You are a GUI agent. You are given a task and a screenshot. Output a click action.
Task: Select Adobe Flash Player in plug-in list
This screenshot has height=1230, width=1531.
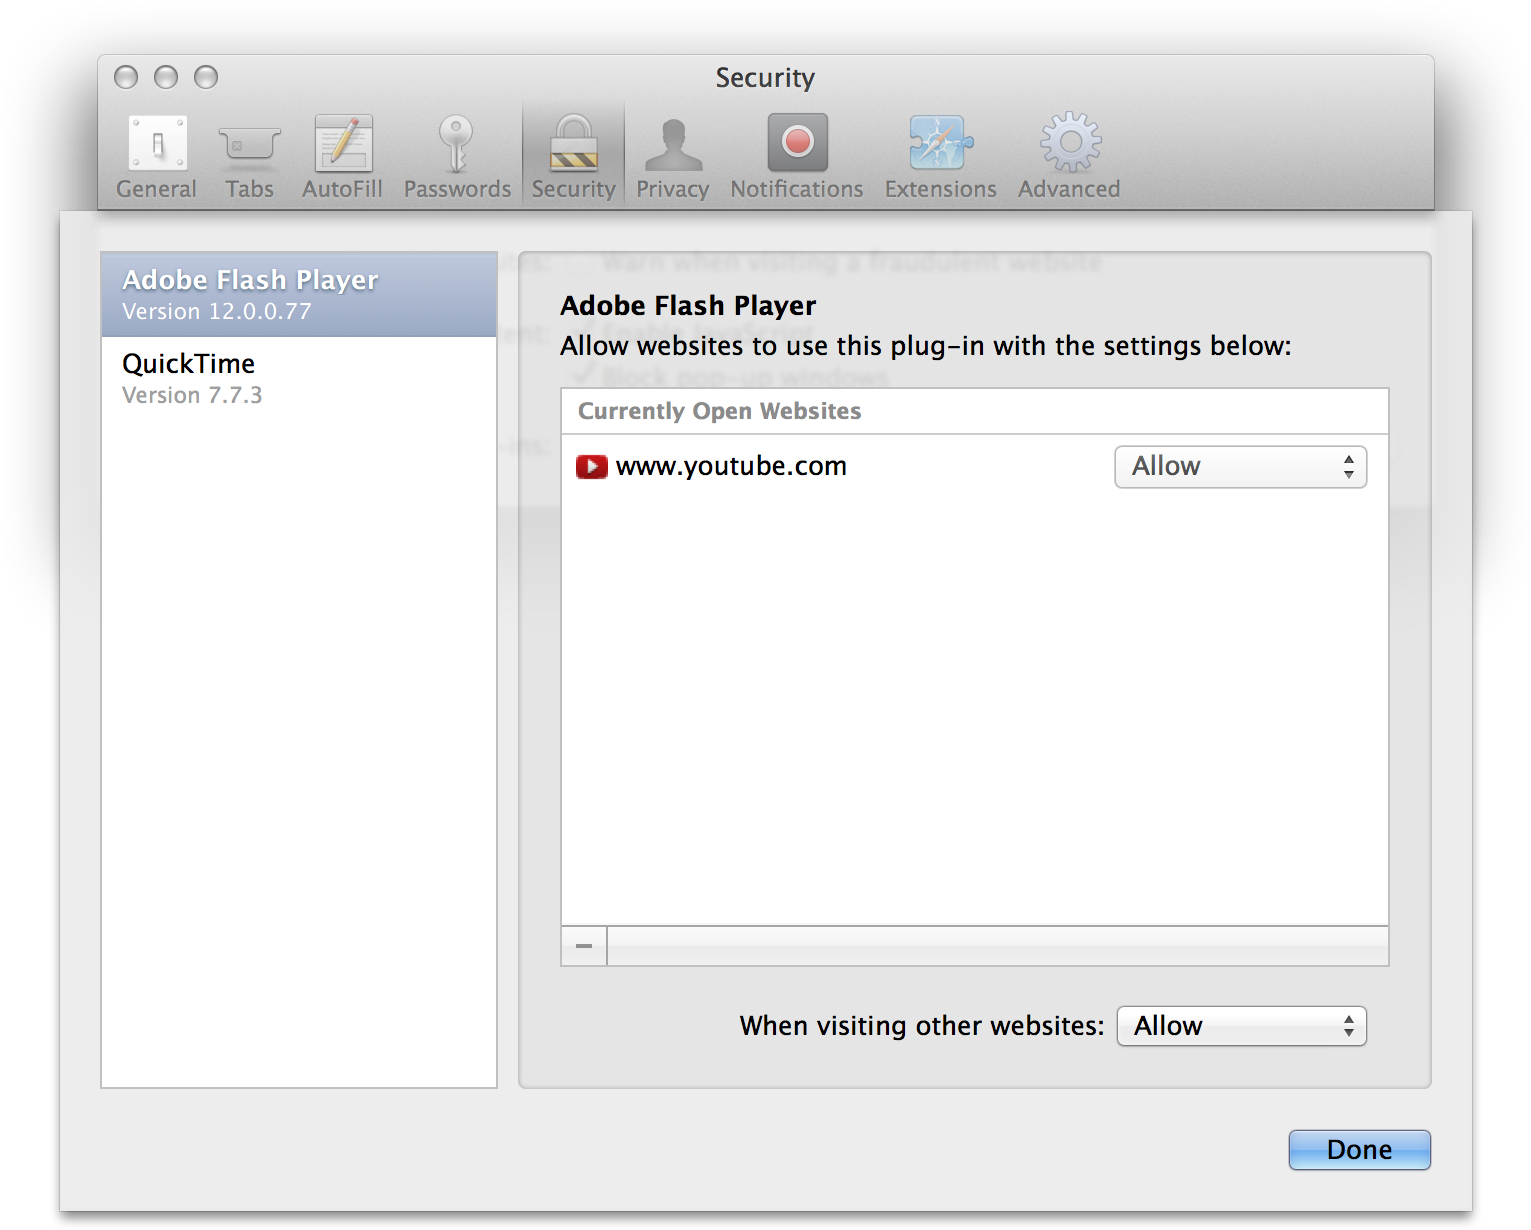point(299,294)
